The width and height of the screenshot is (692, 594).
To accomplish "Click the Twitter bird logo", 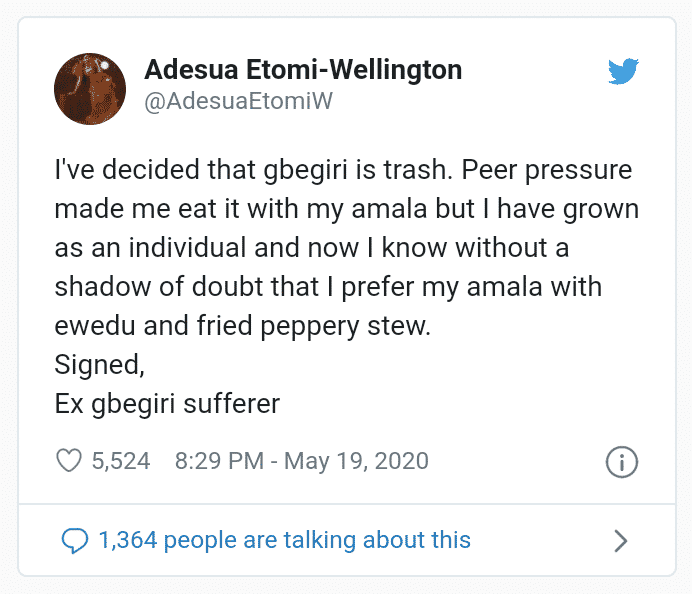I will tap(623, 72).
